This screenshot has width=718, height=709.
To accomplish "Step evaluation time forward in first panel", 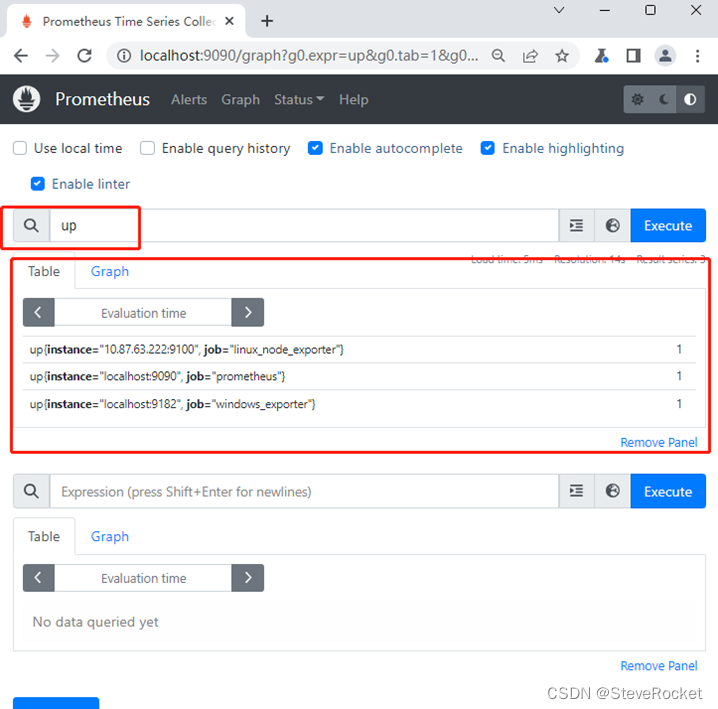I will tap(248, 312).
